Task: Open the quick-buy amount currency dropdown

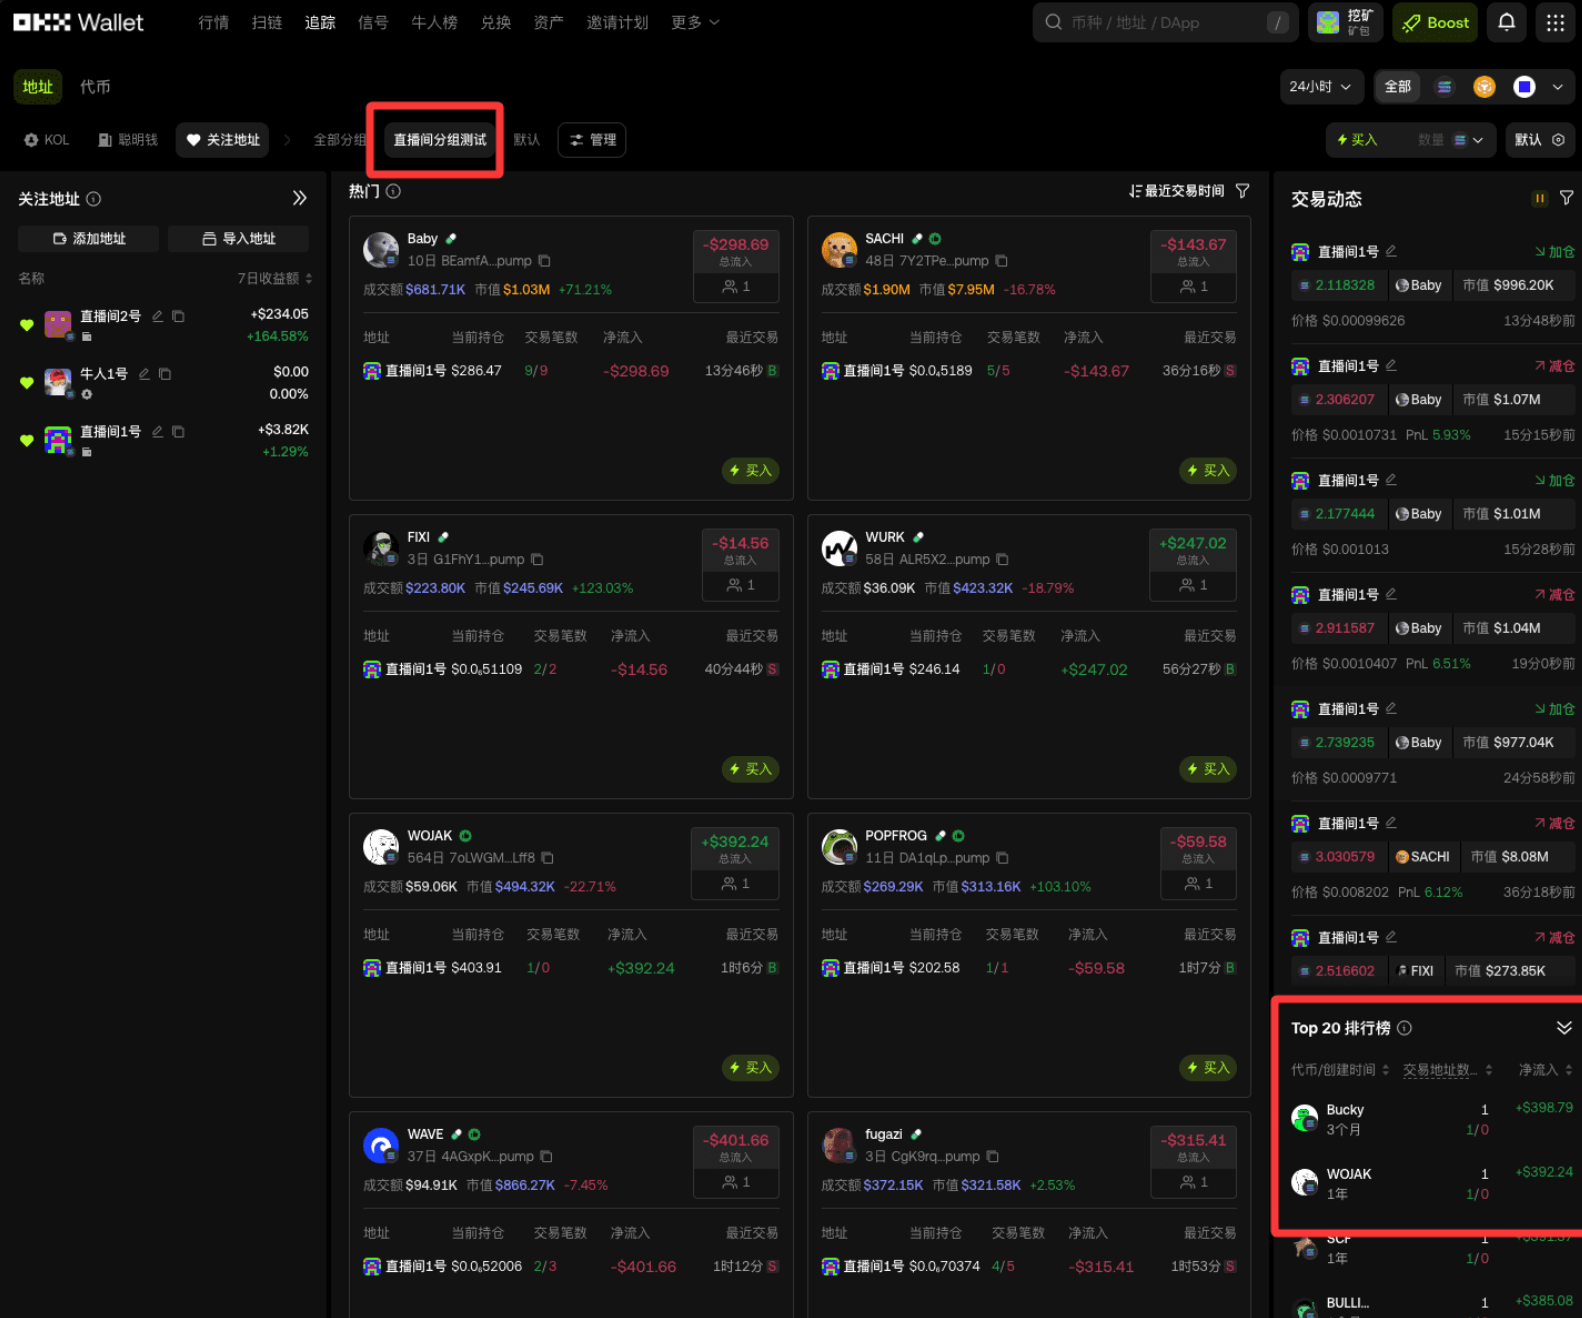Action: tap(1468, 140)
